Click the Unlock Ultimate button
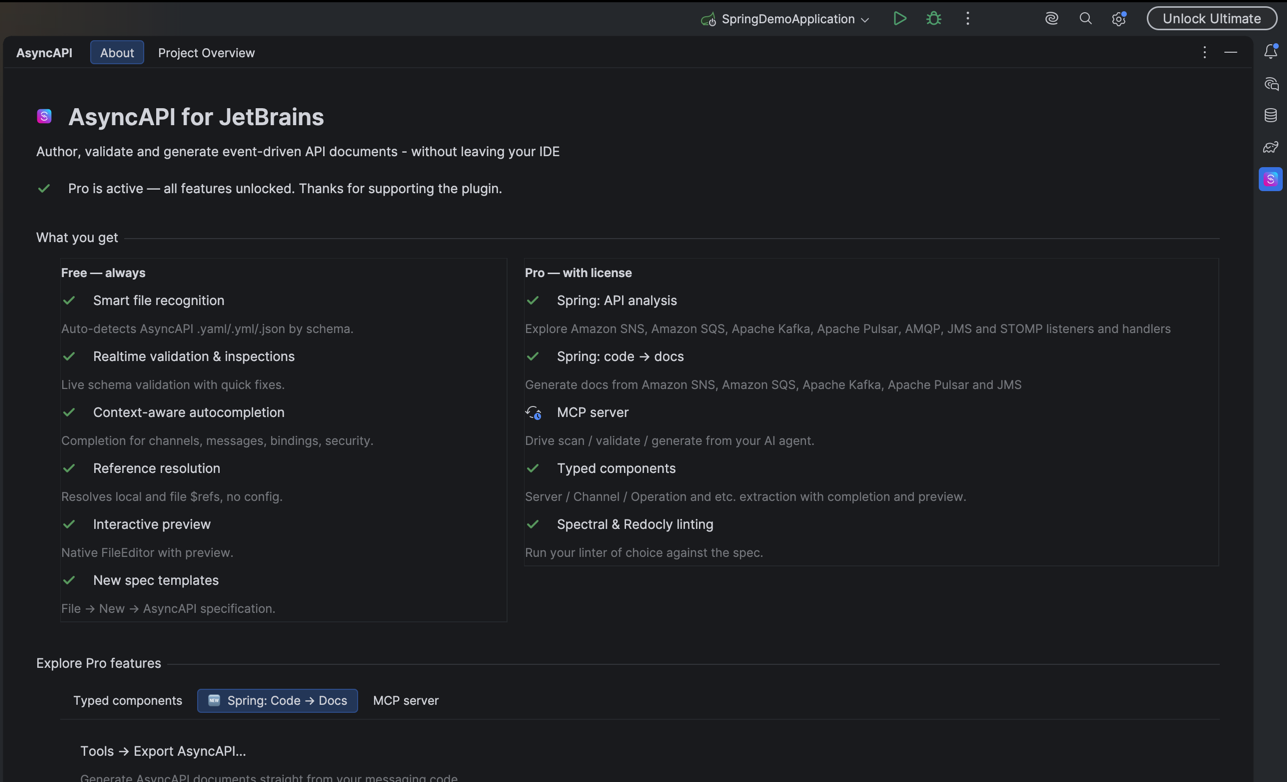The image size is (1287, 782). [x=1211, y=18]
